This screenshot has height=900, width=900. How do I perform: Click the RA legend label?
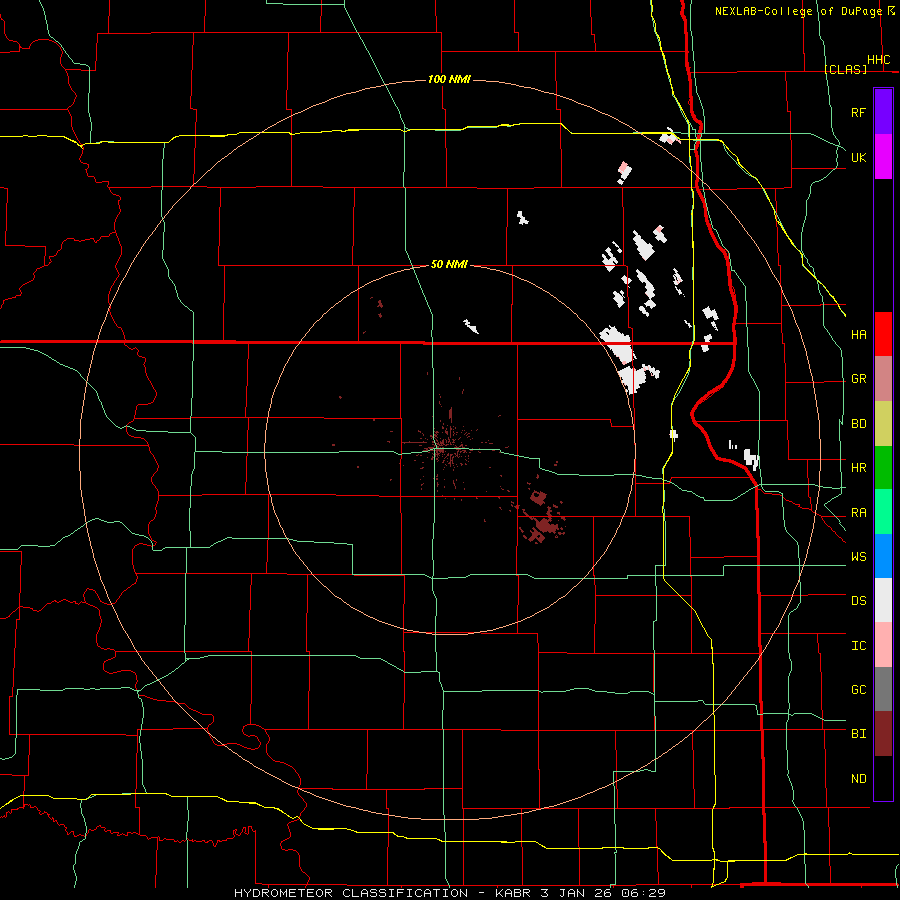point(858,513)
